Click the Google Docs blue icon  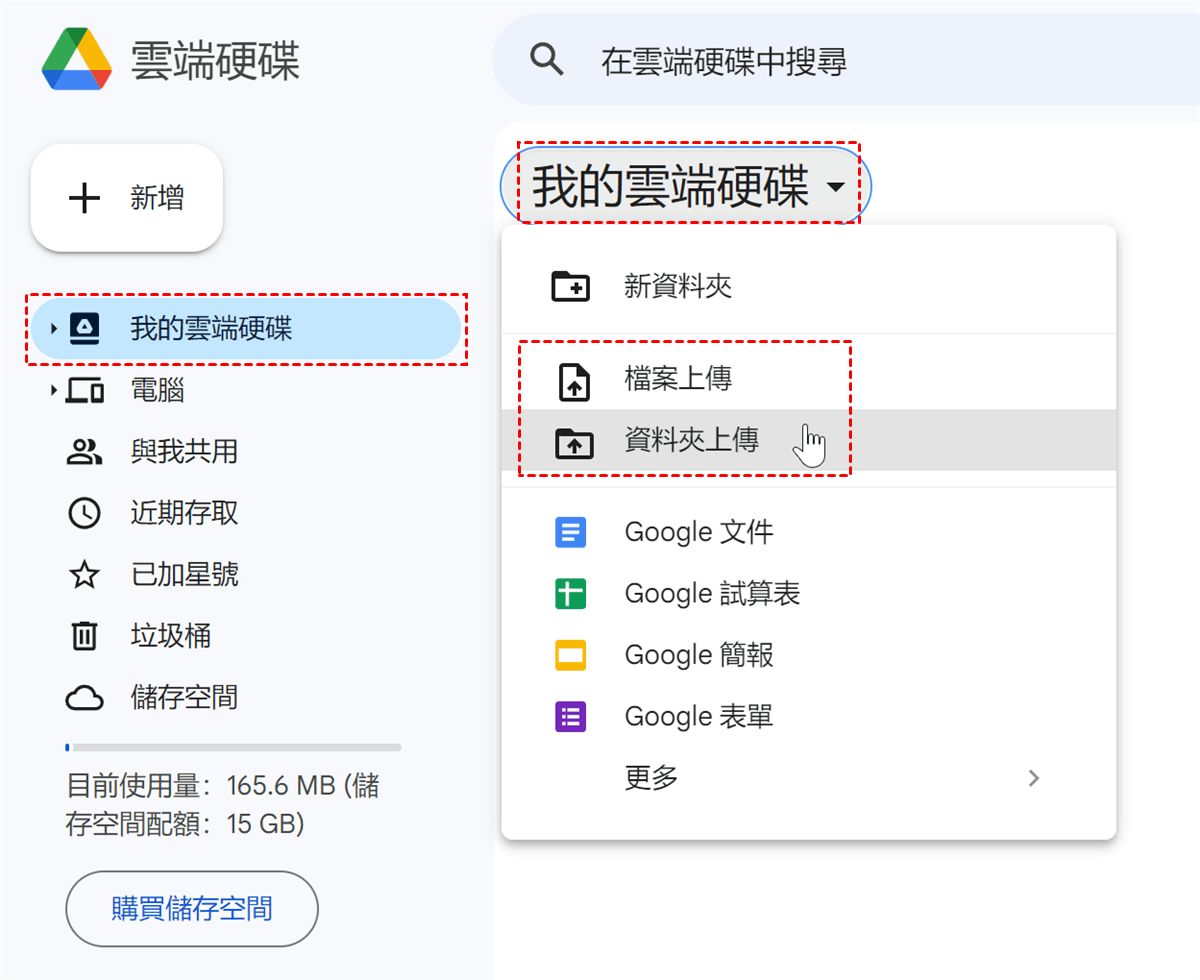(x=571, y=532)
